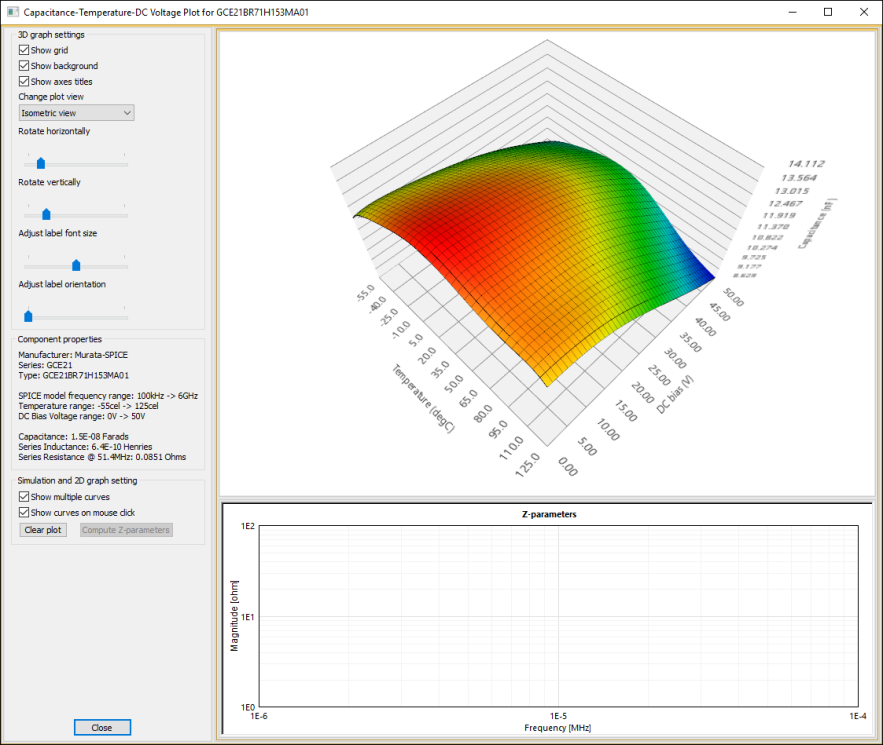Viewport: 883px width, 745px height.
Task: Click the Magnitude [ohm] axis label
Action: click(234, 616)
